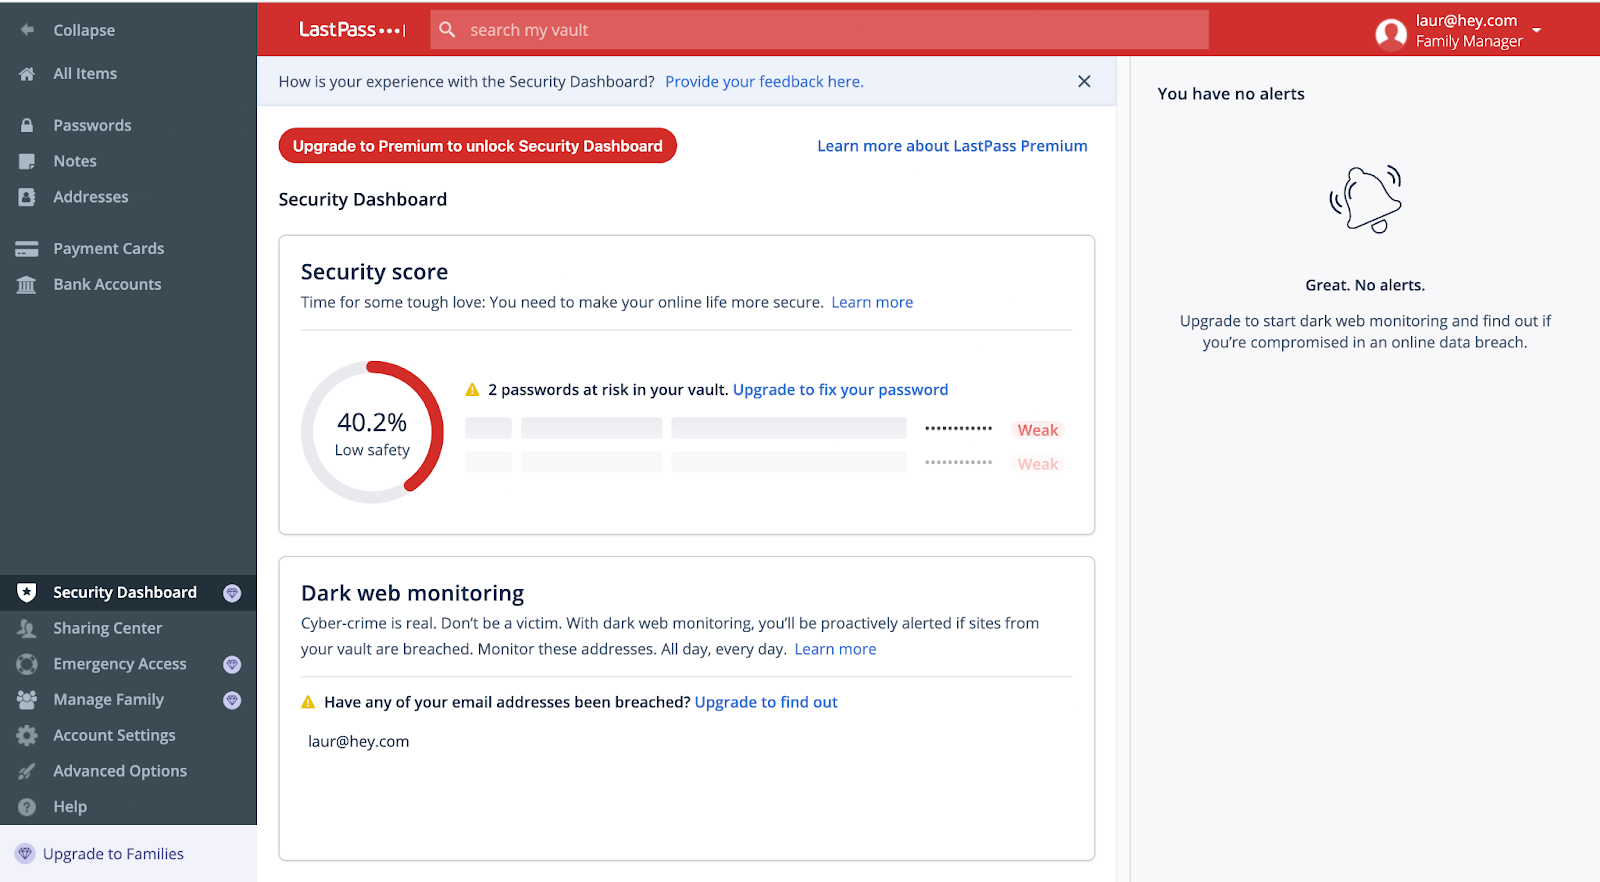Click the user avatar icon
The height and width of the screenshot is (882, 1600).
pos(1391,34)
